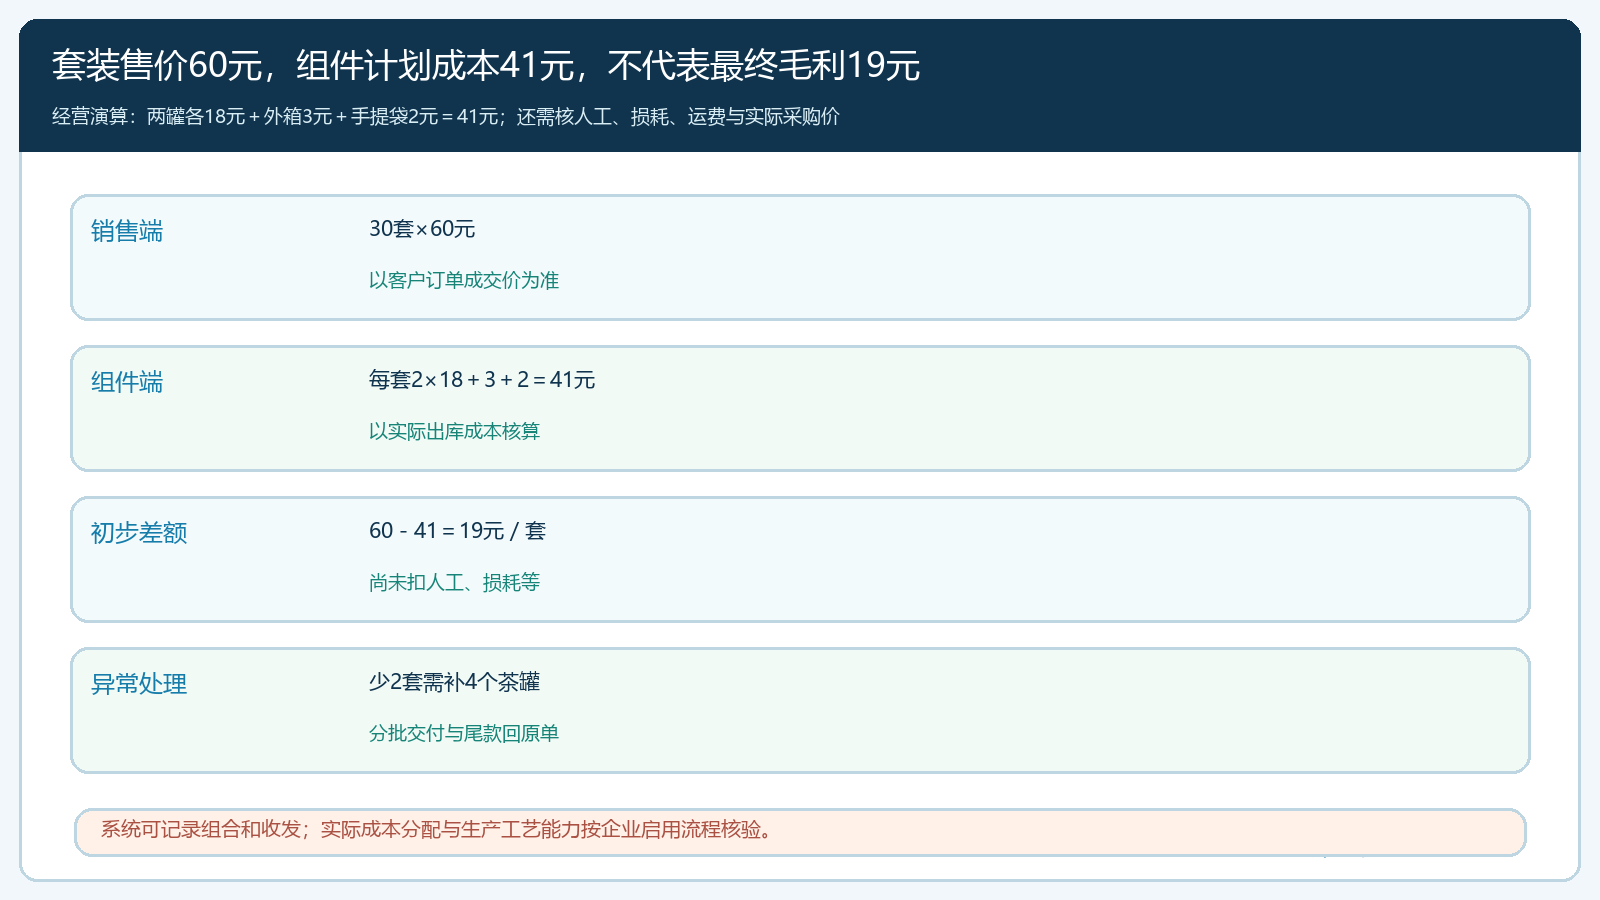Select the 30套×60元 text

point(422,229)
